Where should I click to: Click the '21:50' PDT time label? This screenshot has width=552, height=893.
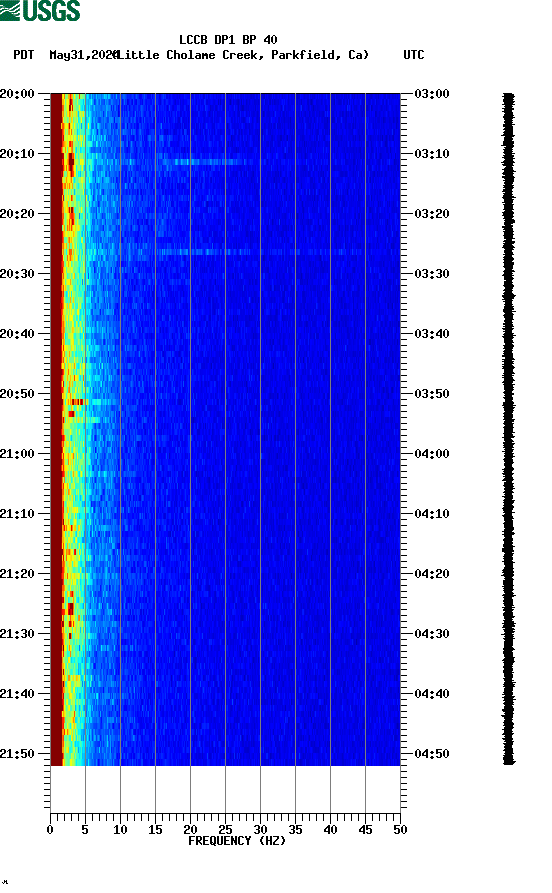(17, 753)
